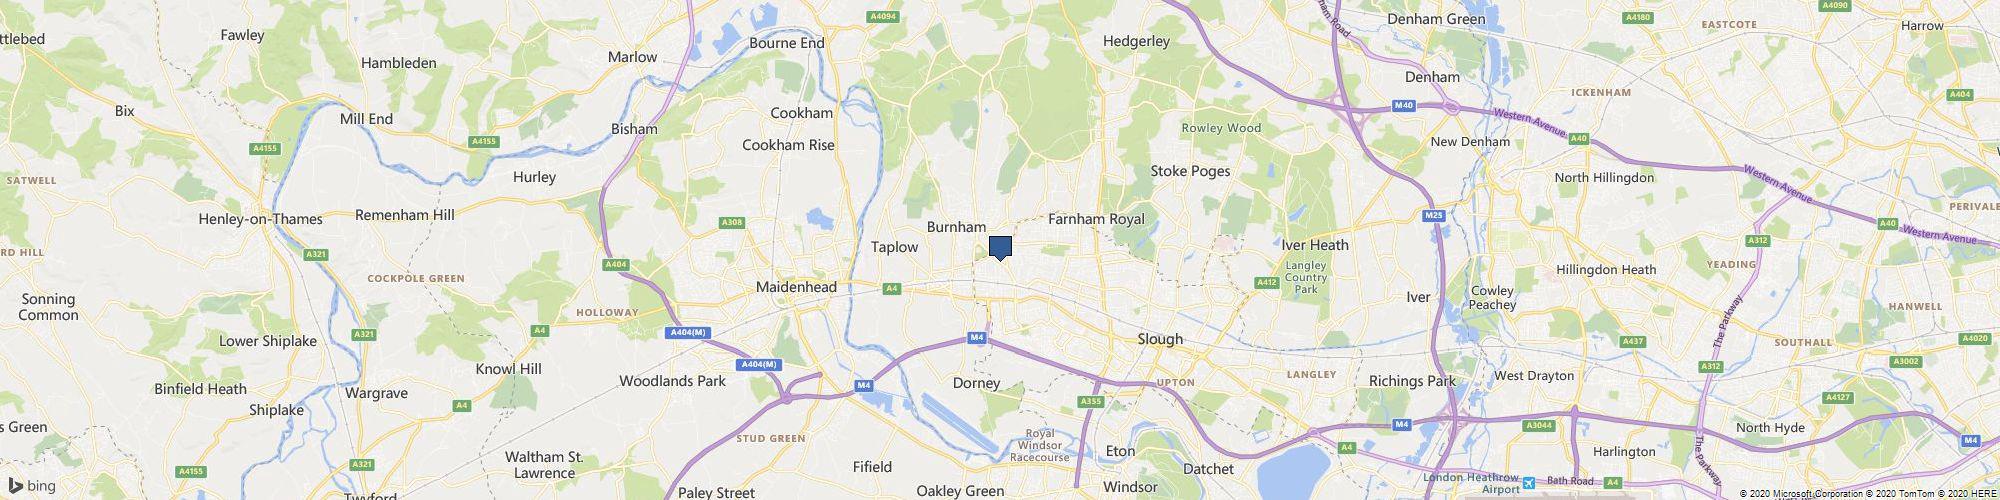Click the Stoke Poges label
The image size is (2000, 500).
[1190, 171]
